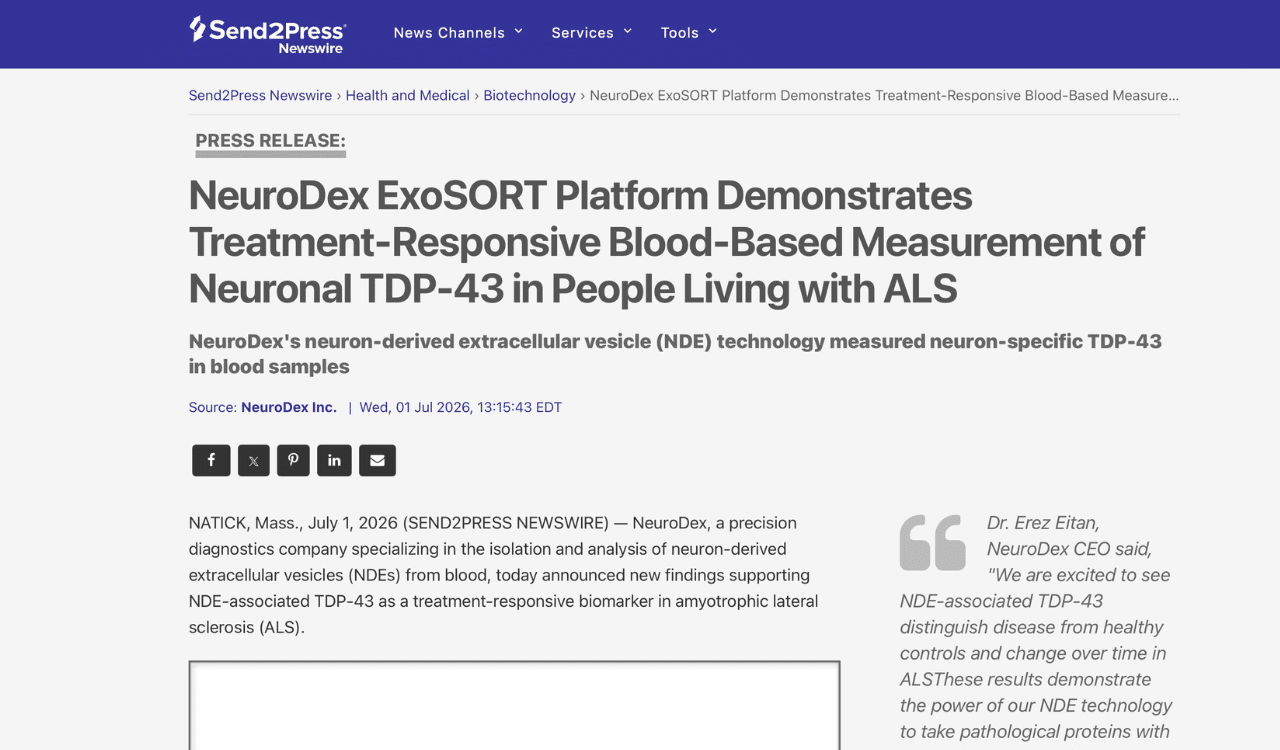Screen dimensions: 1280x750
Task: Share article on LinkedIn
Action: [x=334, y=460]
